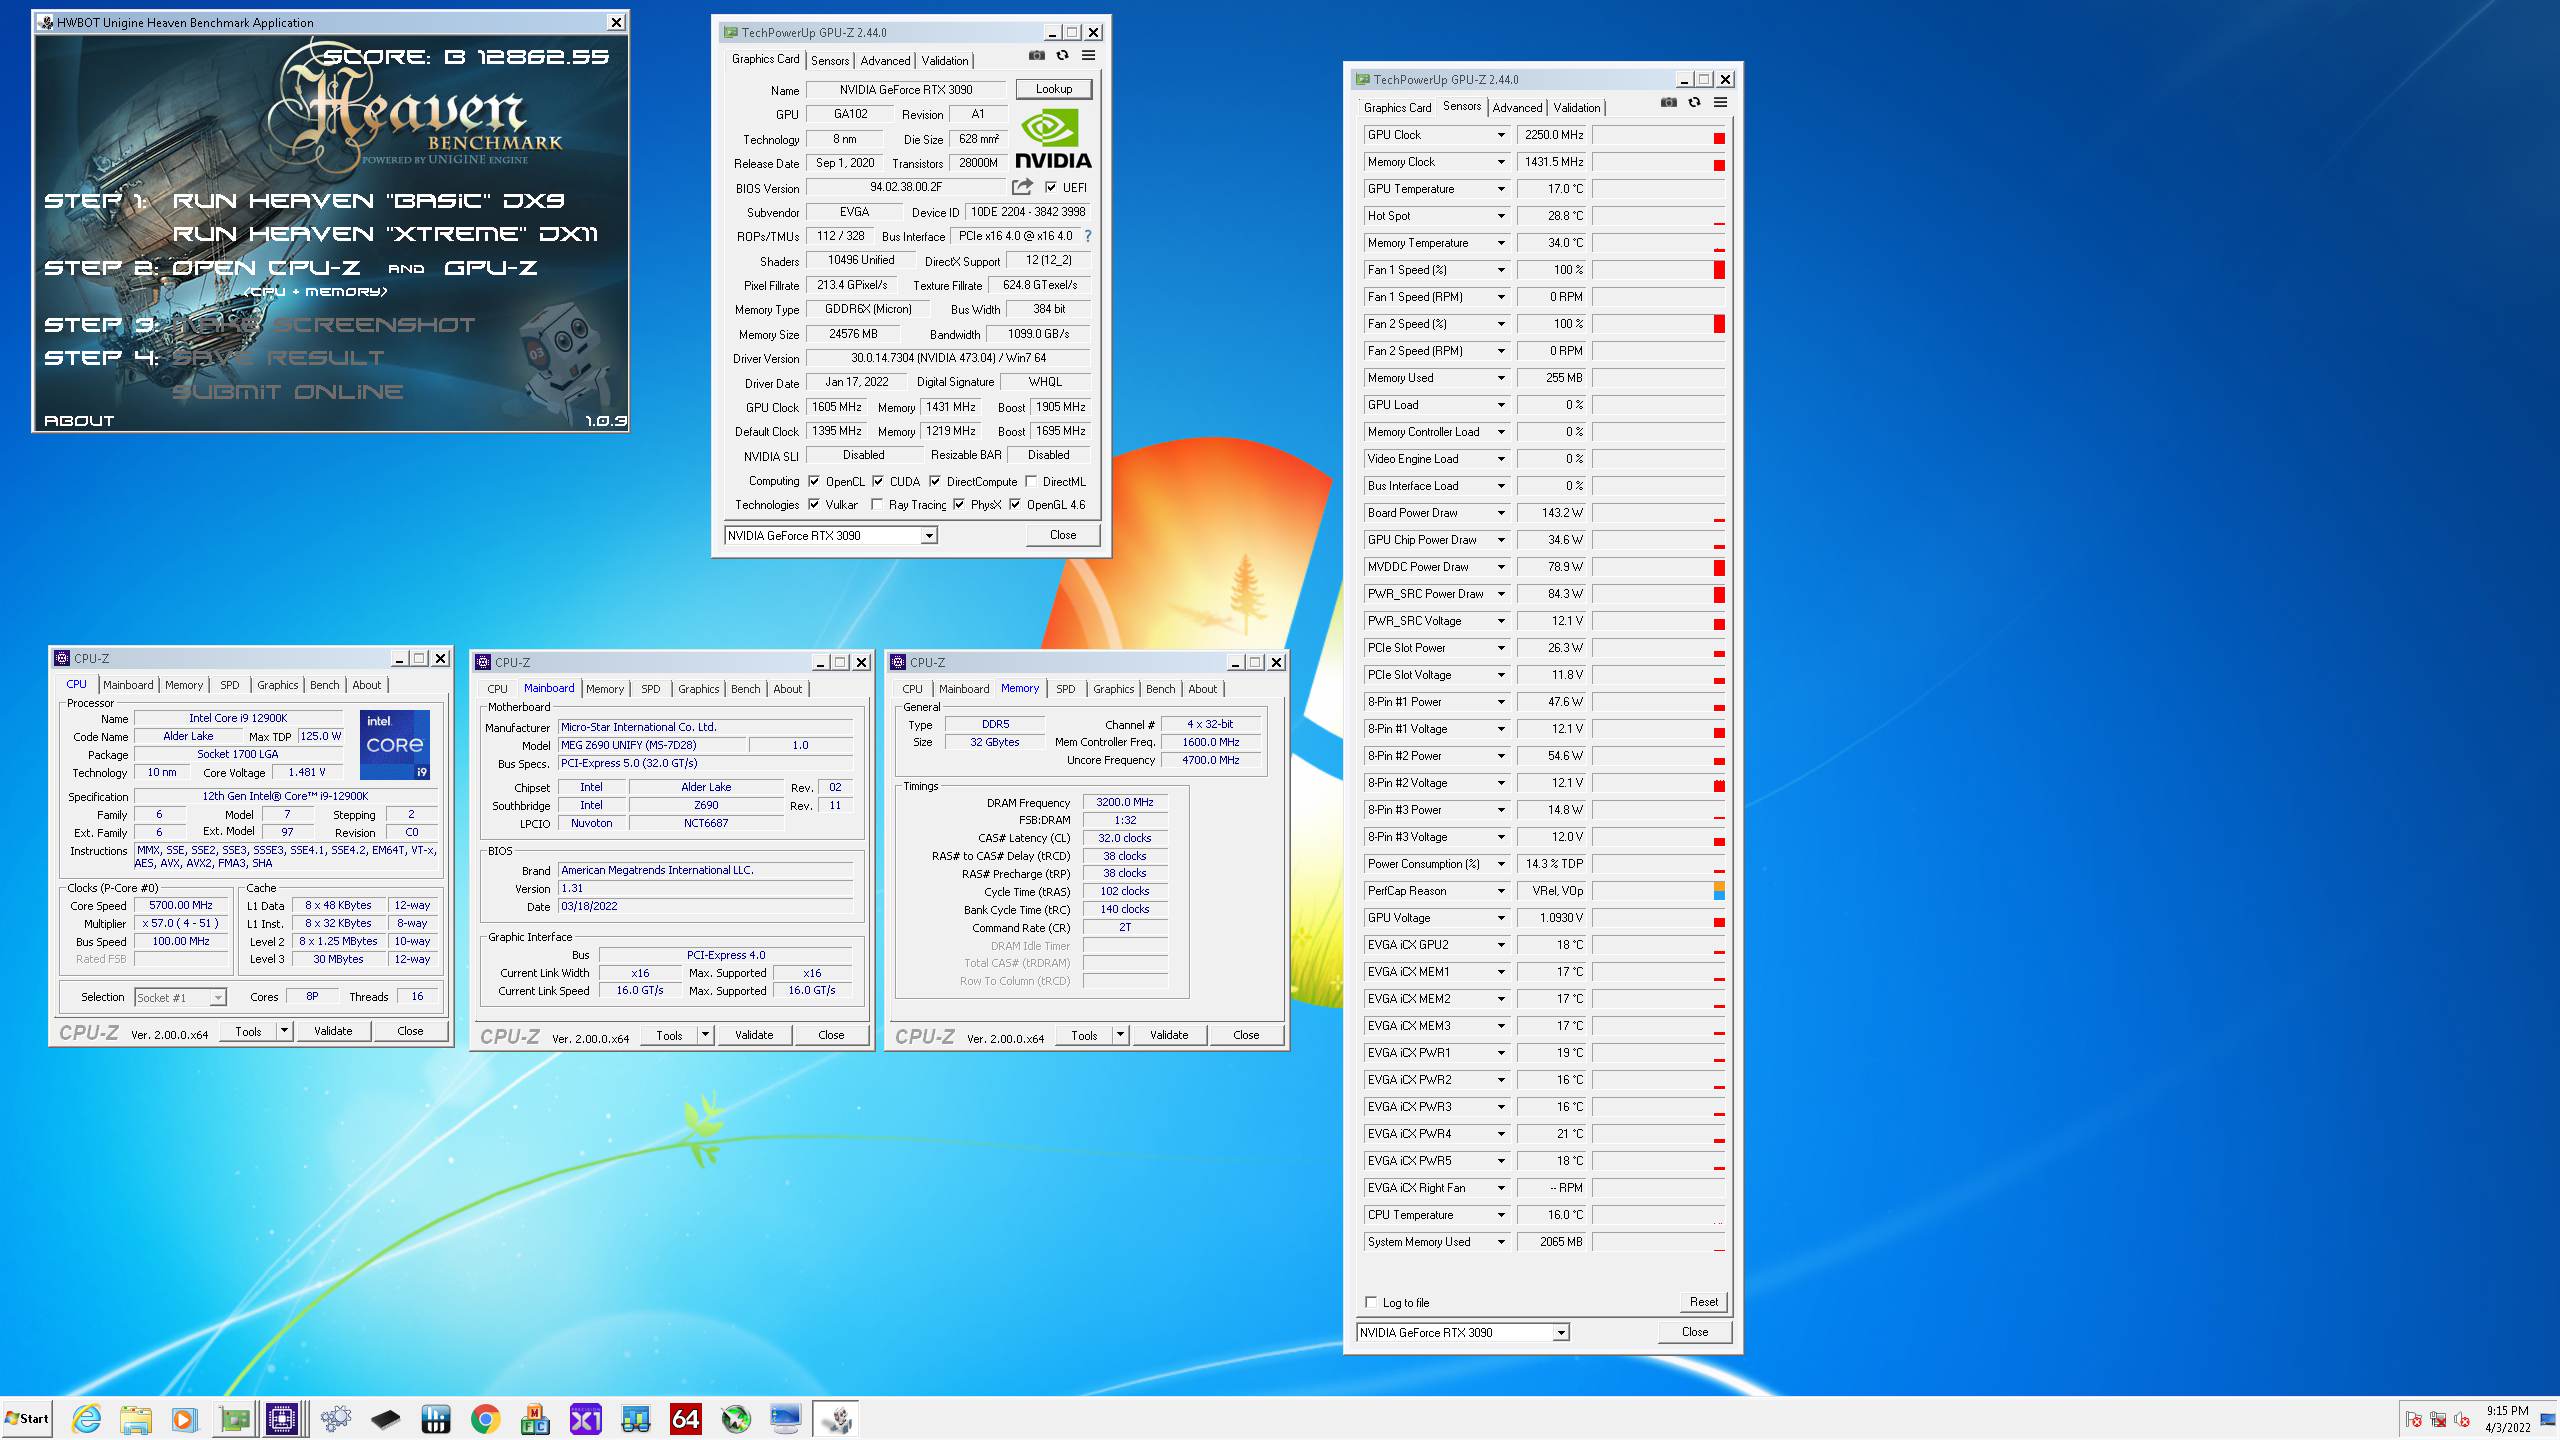
Task: Open the Bench tab in the CPU-Z CPU window
Action: [324, 685]
